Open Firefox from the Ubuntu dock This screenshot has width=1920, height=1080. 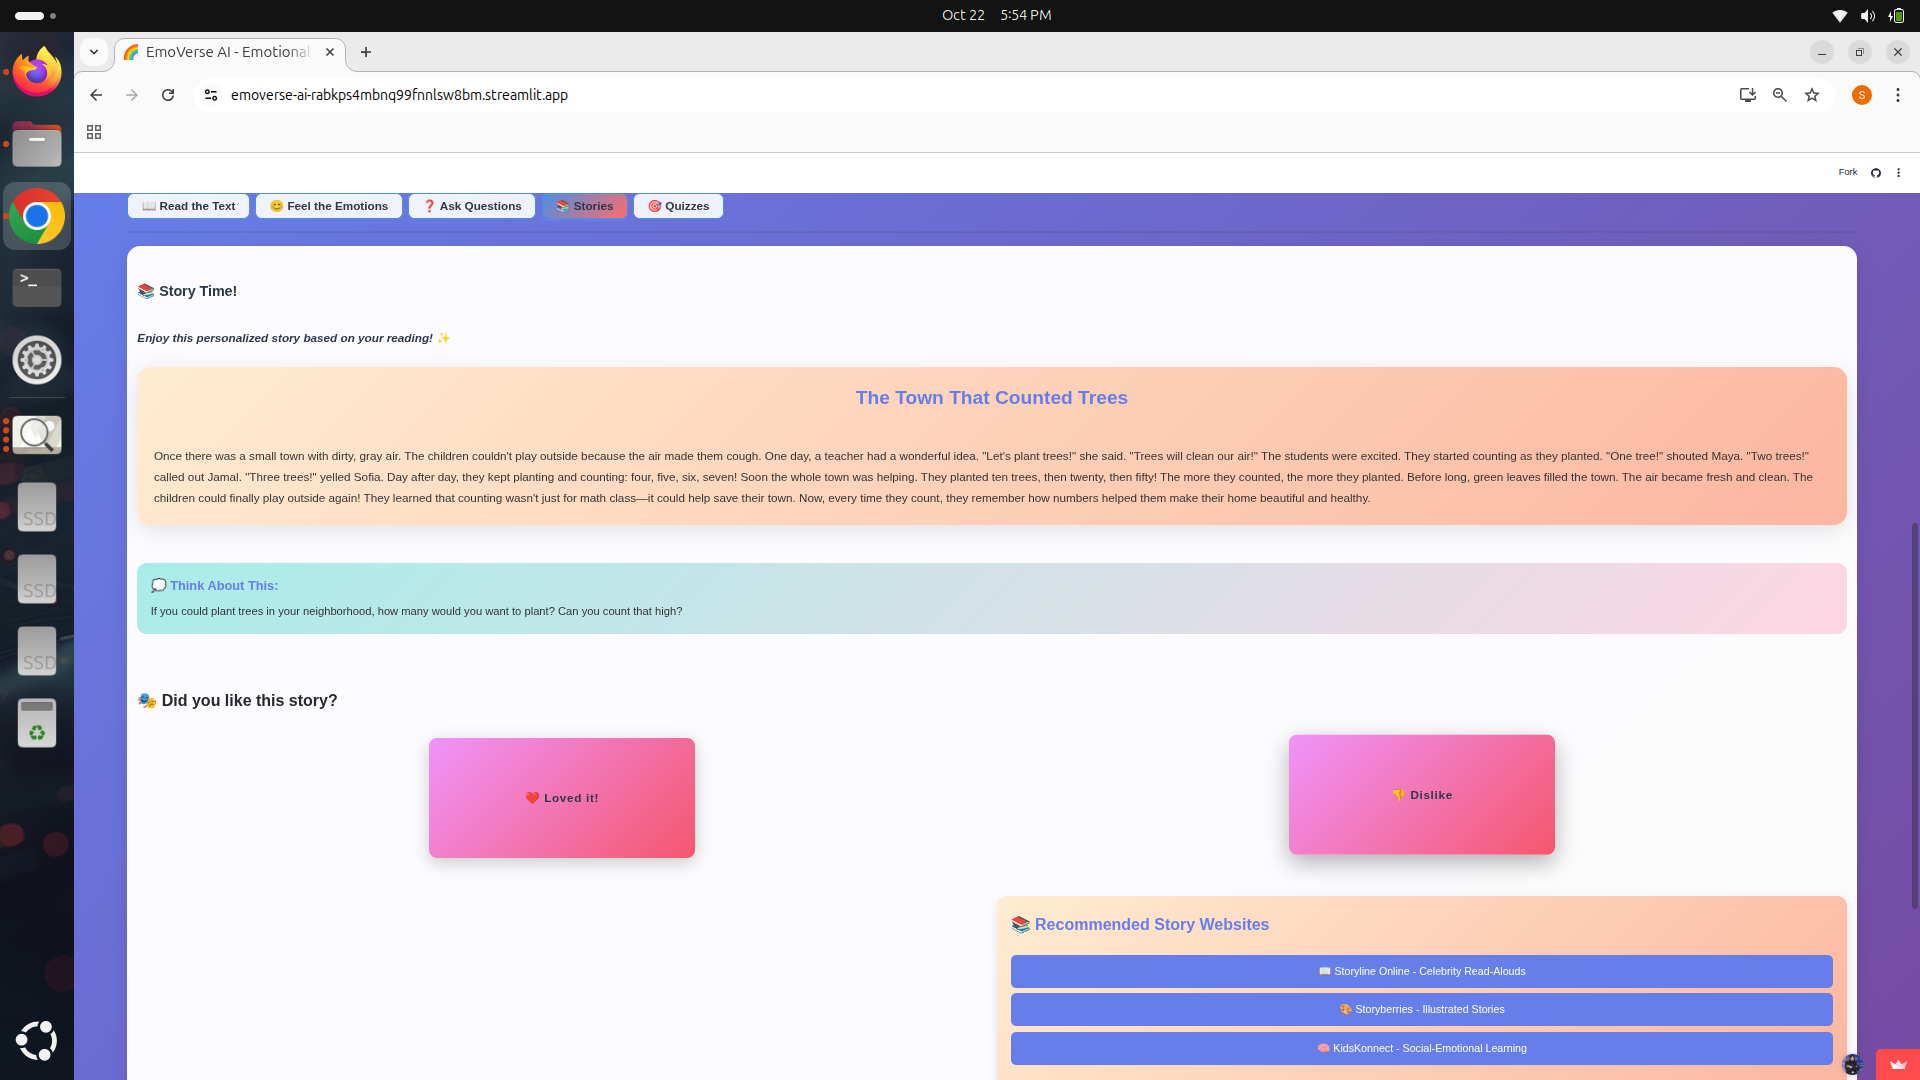click(x=37, y=72)
